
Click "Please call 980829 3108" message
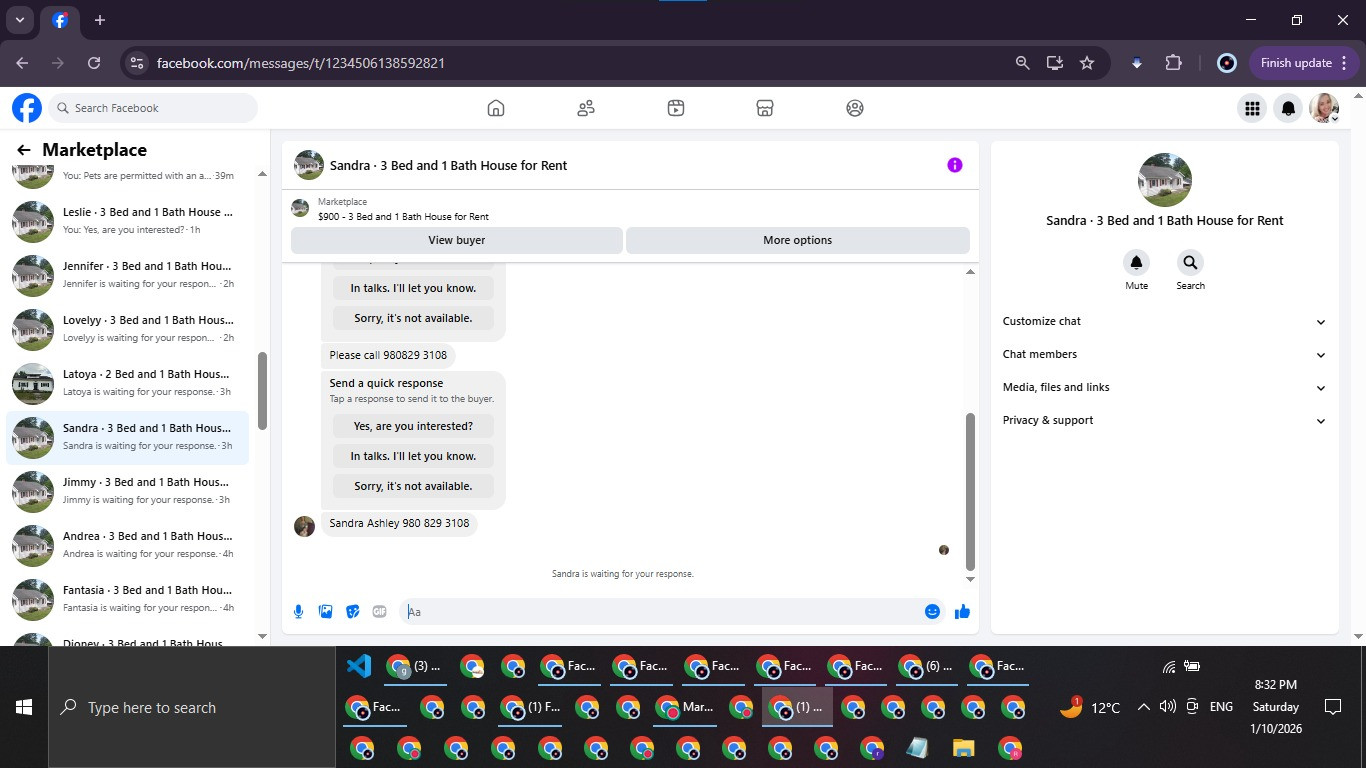point(388,355)
